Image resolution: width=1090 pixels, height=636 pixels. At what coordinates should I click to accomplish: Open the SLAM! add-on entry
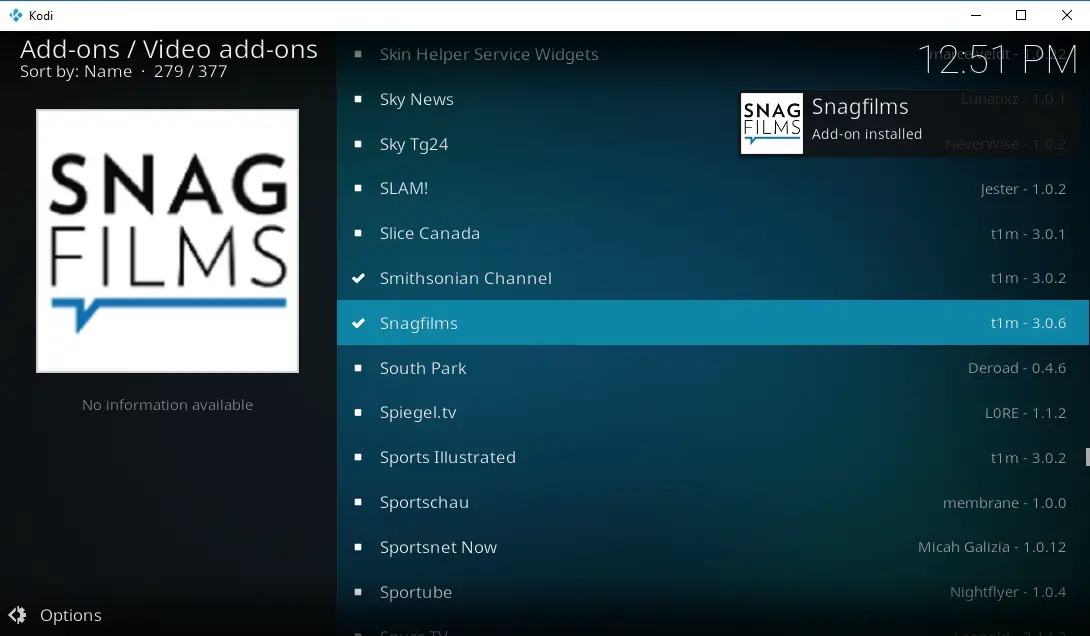click(713, 188)
